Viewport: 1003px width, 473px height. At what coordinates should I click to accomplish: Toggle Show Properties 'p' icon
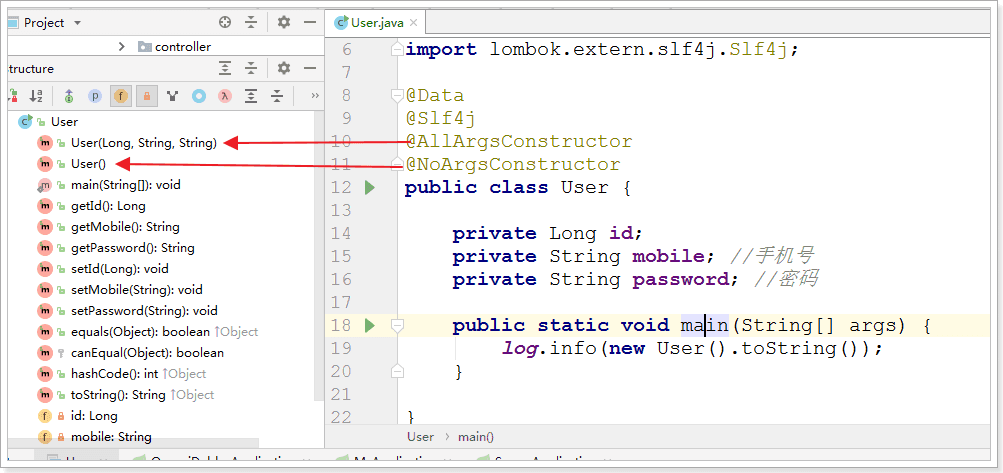point(95,96)
